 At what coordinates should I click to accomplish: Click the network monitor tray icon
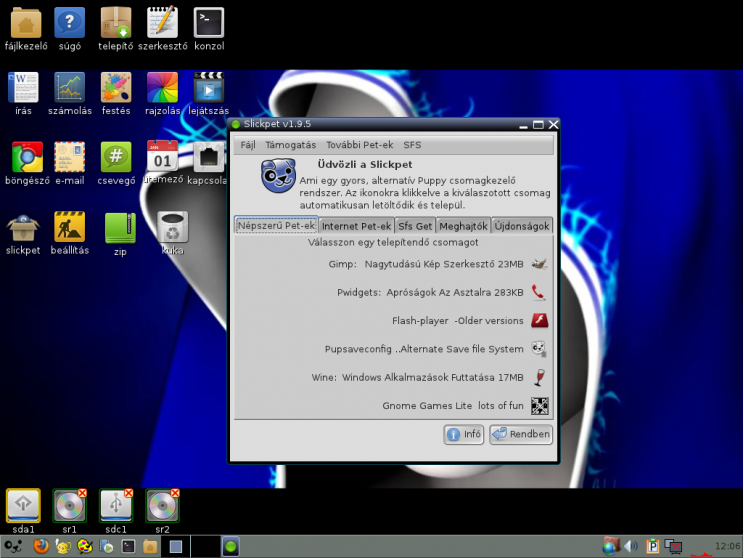pos(673,547)
